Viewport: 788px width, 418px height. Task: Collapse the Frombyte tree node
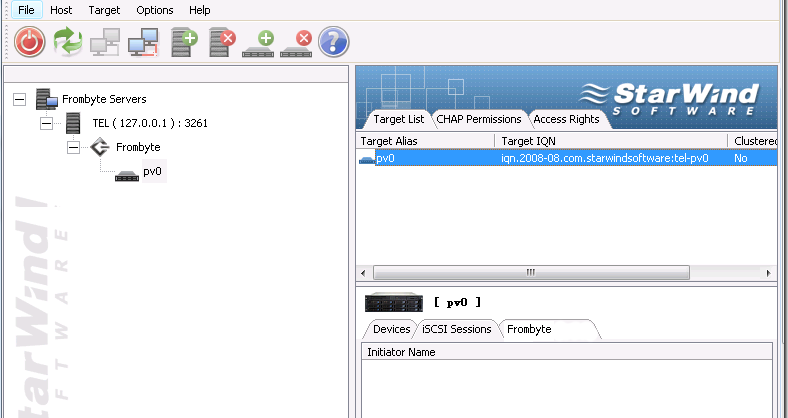tap(73, 148)
